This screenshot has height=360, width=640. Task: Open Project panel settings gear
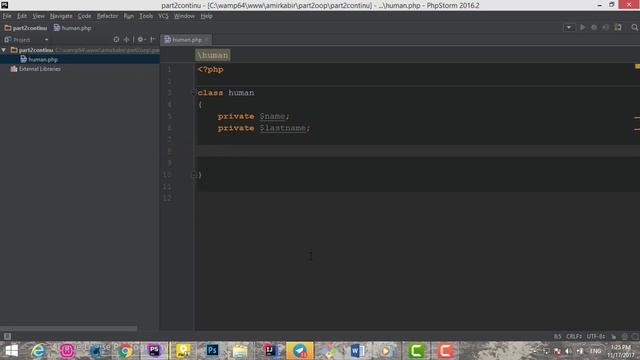click(x=141, y=39)
